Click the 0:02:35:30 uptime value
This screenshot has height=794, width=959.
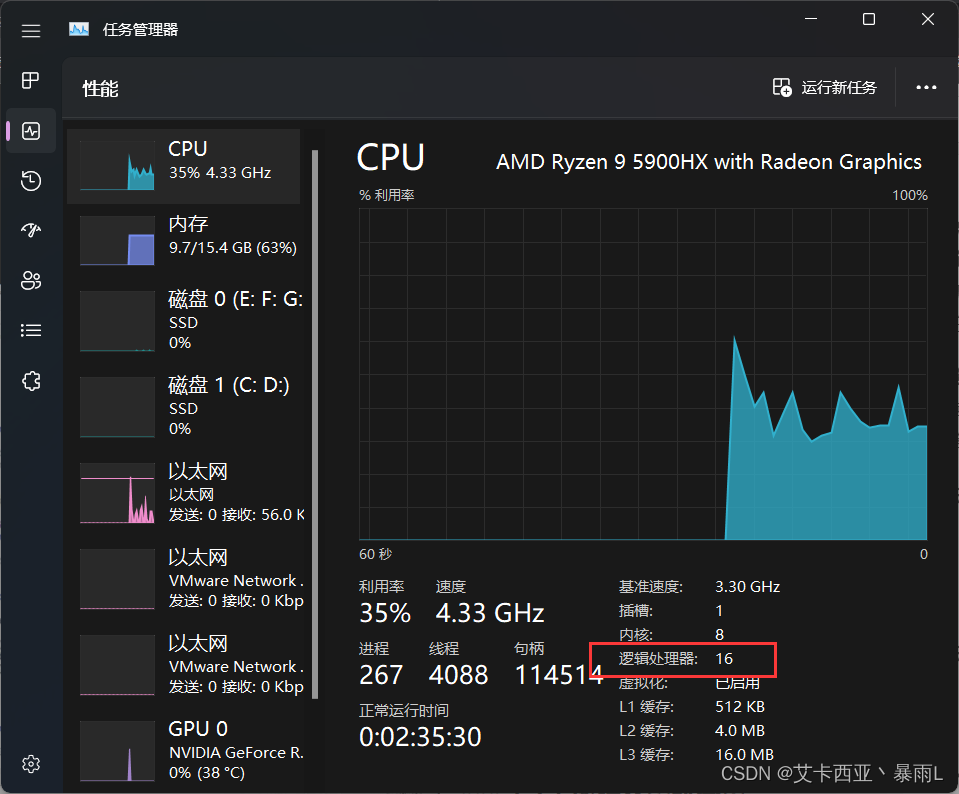click(420, 736)
